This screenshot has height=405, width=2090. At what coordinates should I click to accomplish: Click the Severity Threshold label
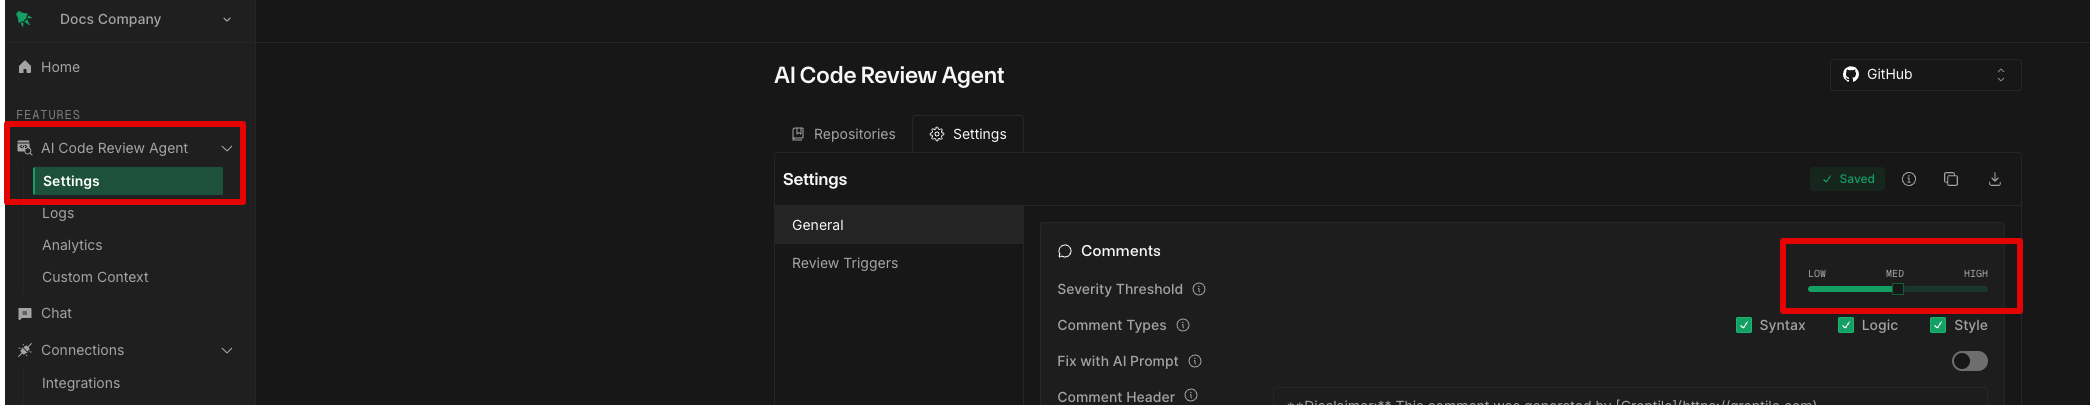click(x=1120, y=289)
